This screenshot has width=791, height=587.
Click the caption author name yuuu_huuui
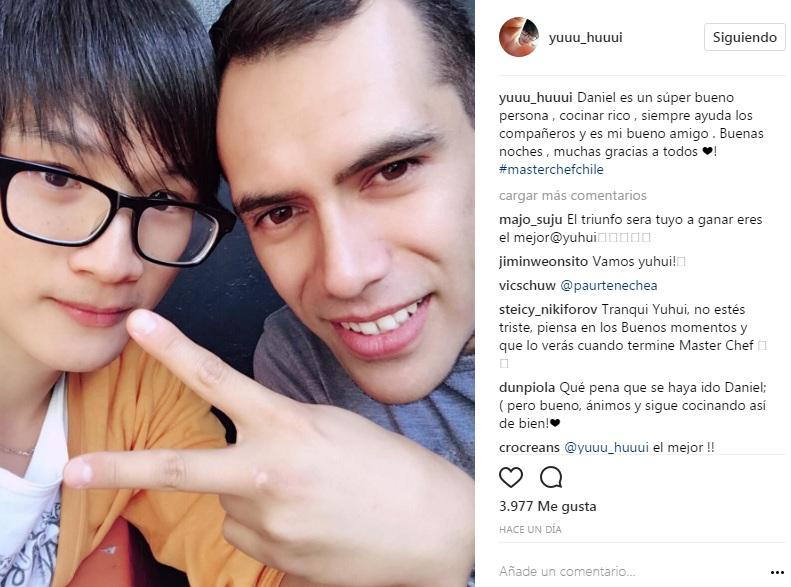535,98
